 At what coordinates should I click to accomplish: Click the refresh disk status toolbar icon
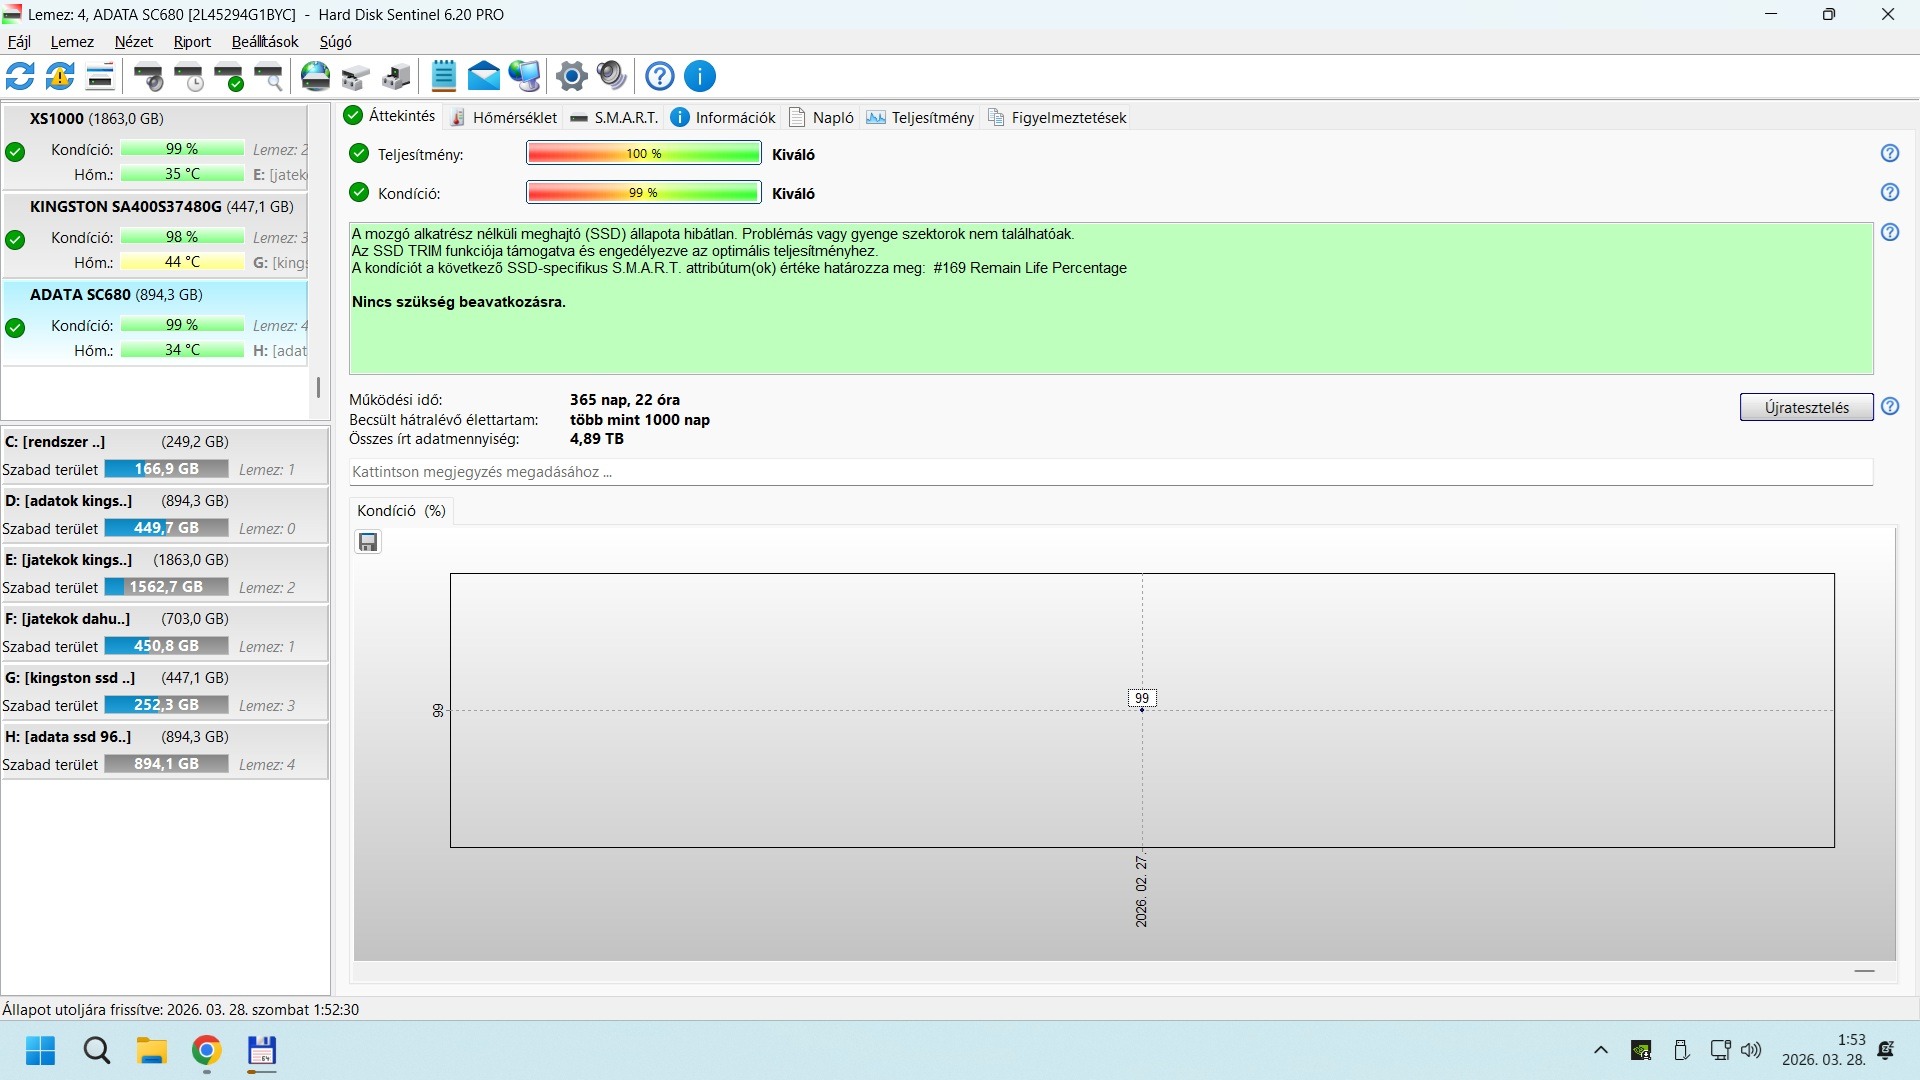point(20,76)
